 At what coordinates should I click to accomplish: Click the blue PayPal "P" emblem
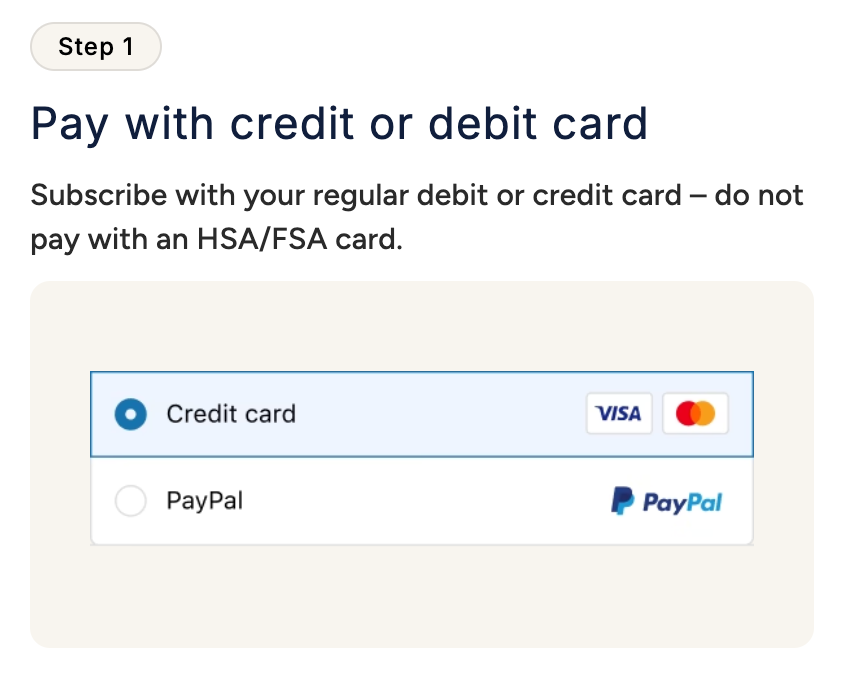[x=622, y=500]
